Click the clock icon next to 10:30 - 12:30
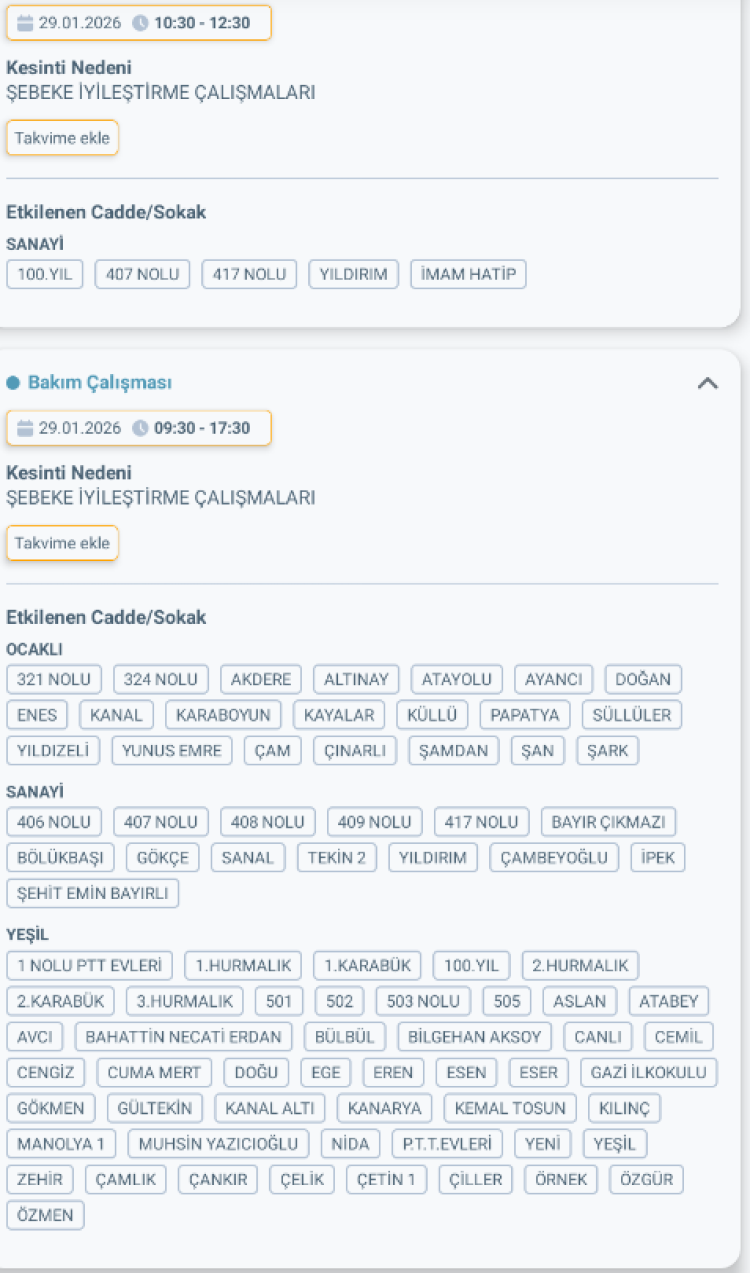Image resolution: width=750 pixels, height=1273 pixels. (140, 23)
